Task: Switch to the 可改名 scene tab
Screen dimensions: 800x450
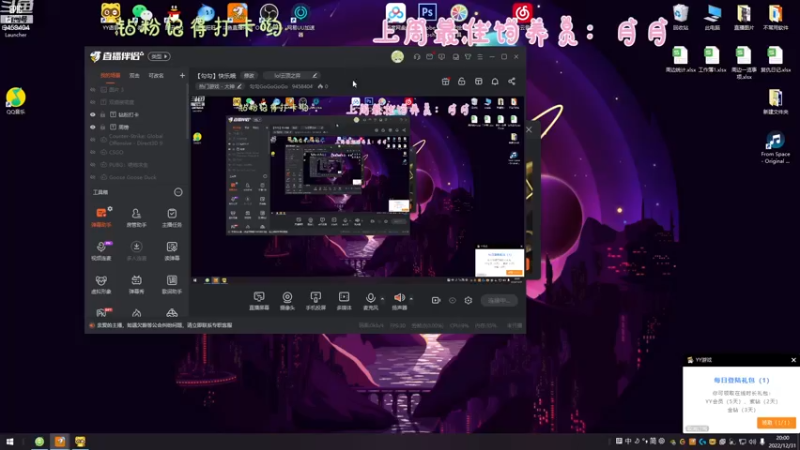Action: (x=156, y=76)
